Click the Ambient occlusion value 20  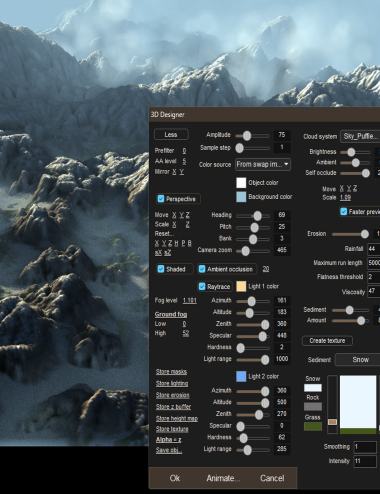click(x=266, y=269)
